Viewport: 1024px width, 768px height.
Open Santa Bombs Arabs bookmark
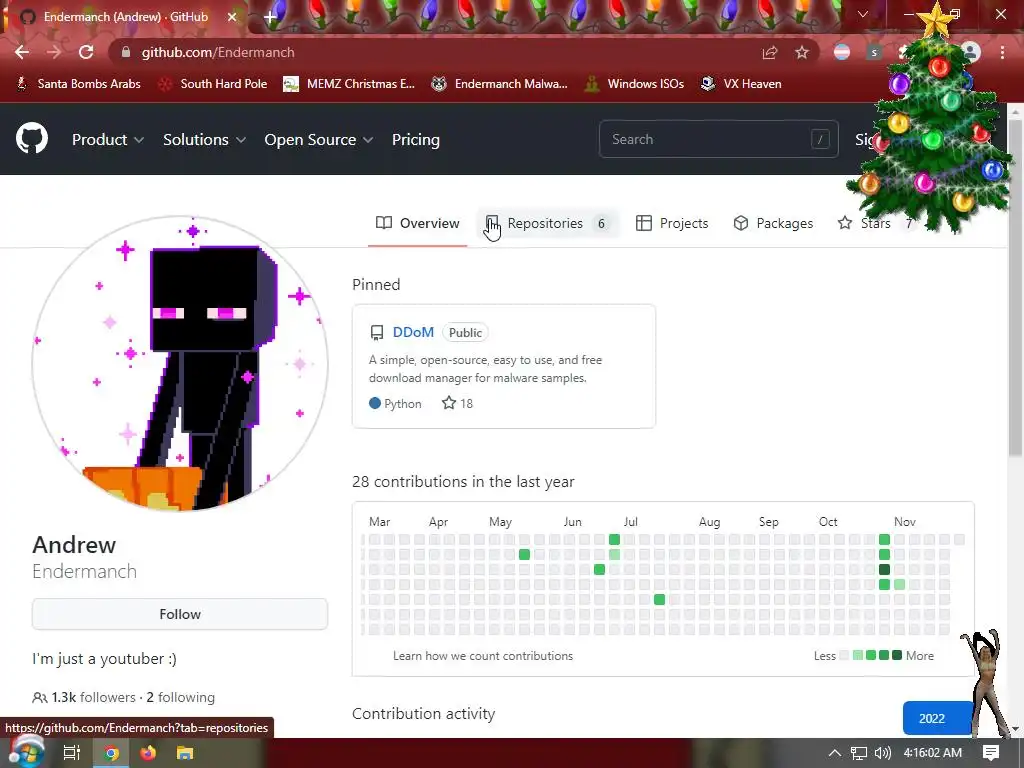[x=78, y=84]
